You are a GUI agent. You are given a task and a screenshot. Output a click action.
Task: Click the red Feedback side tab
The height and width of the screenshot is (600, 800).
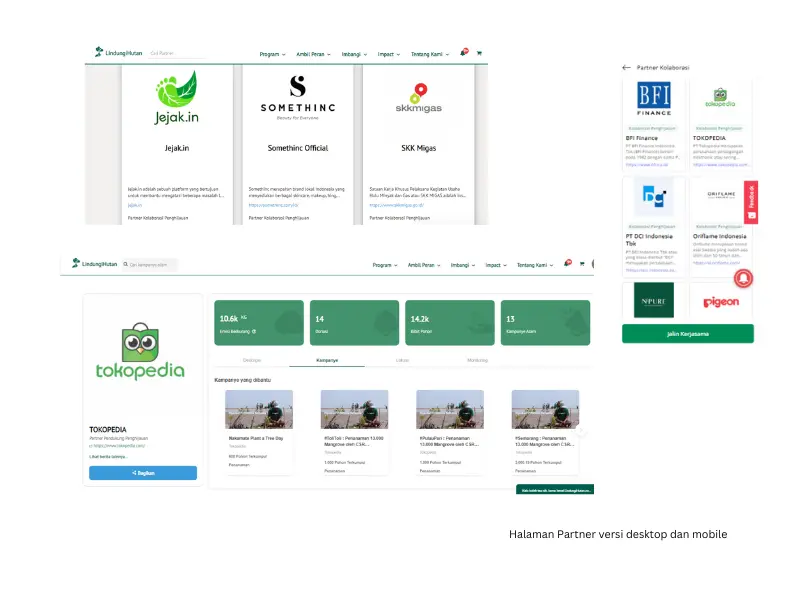[x=751, y=202]
